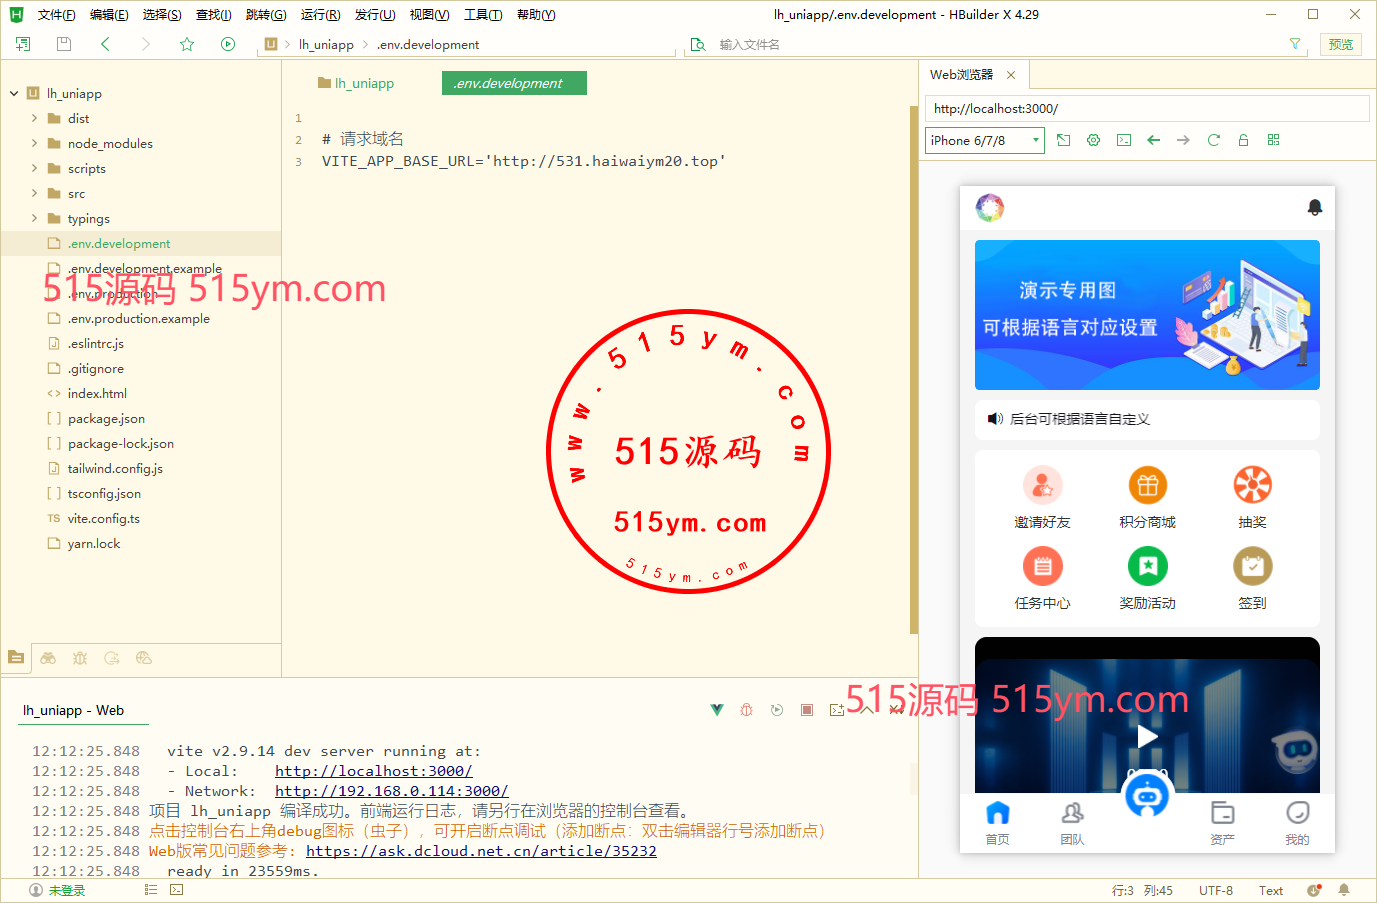
Task: Play the video in the app preview
Action: point(1147,737)
